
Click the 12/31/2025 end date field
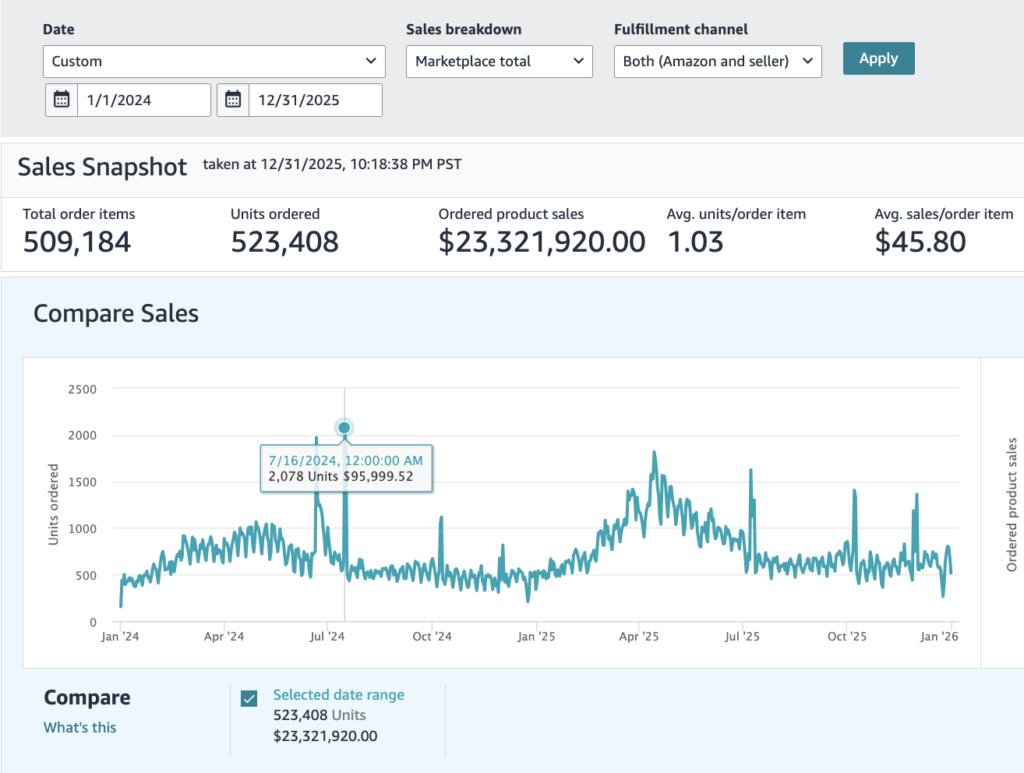[315, 100]
